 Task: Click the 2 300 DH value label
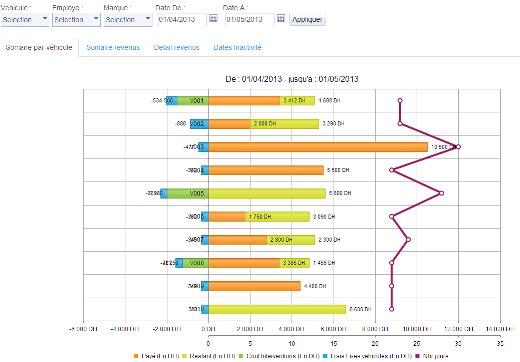(329, 240)
